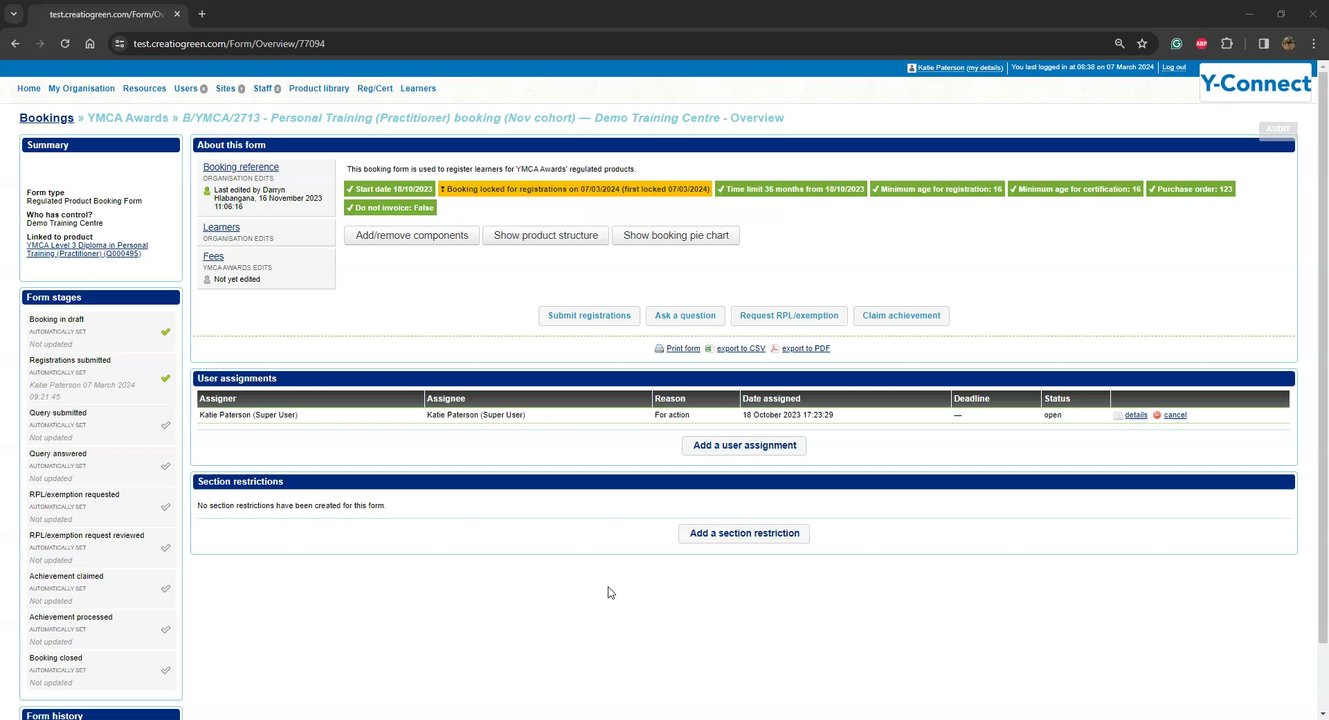Click the browser forward arrow
This screenshot has width=1329, height=720.
pos(40,44)
